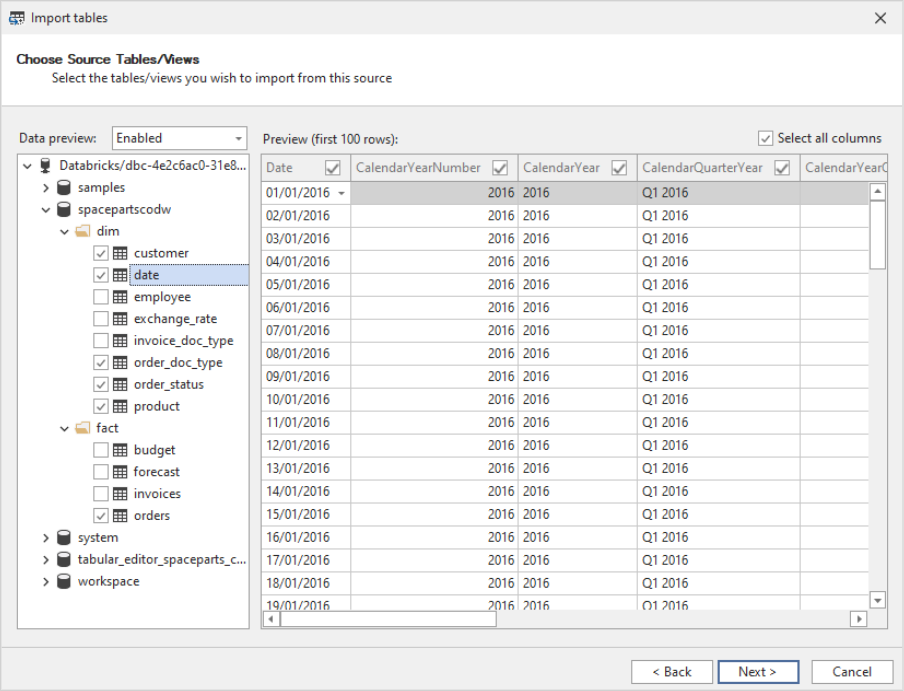Image resolution: width=904 pixels, height=691 pixels.
Task: Click the workspace database icon
Action: pos(62,581)
